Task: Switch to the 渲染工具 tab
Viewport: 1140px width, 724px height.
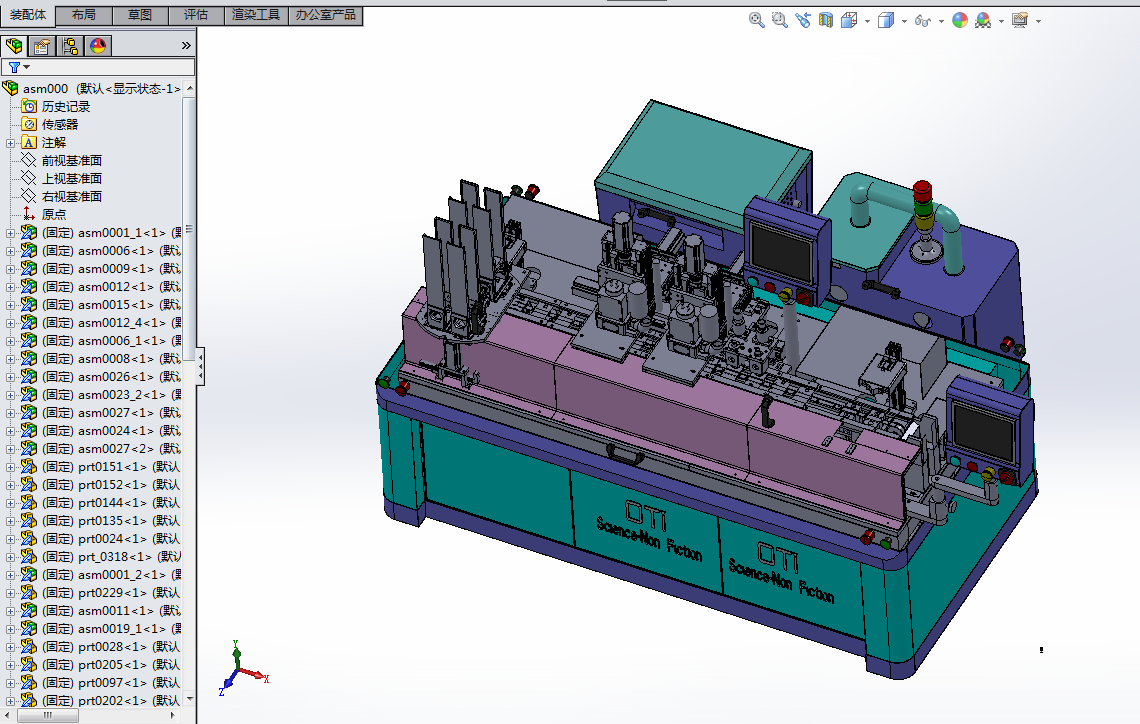Action: 256,15
